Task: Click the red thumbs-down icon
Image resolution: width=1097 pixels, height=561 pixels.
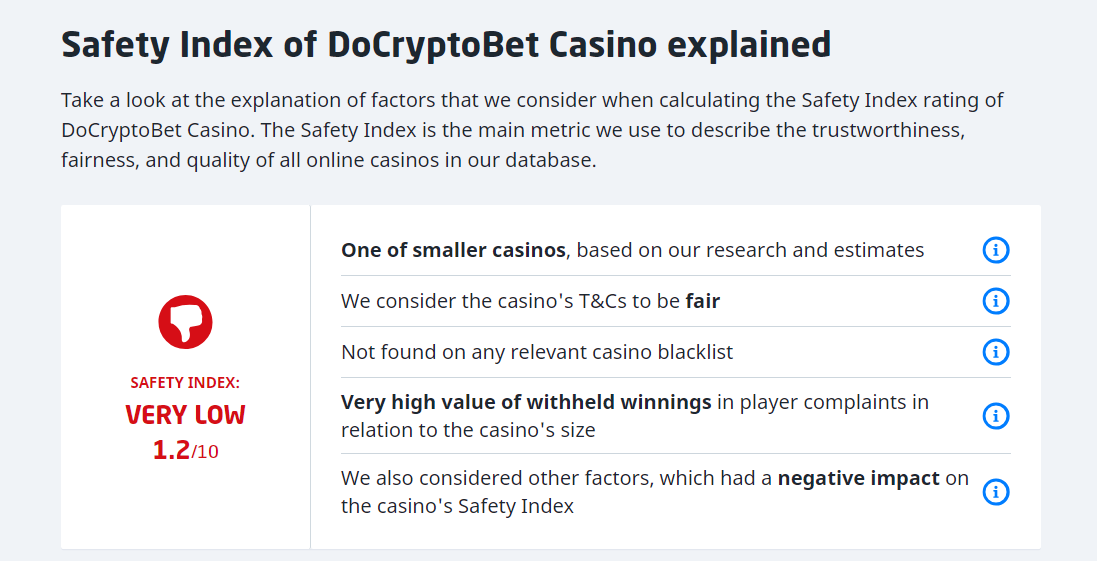Action: [x=185, y=322]
